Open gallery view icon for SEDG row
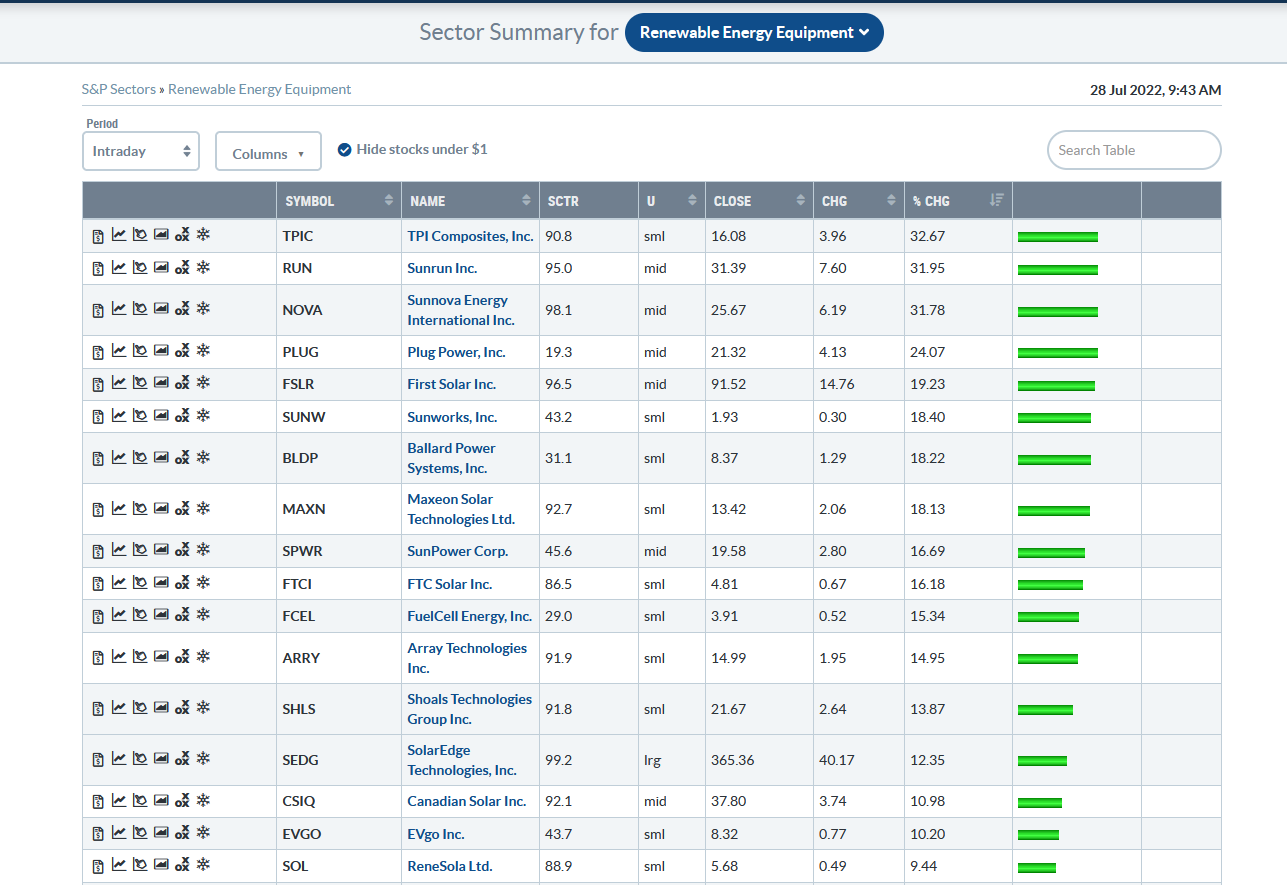The height and width of the screenshot is (885, 1287). [x=161, y=759]
